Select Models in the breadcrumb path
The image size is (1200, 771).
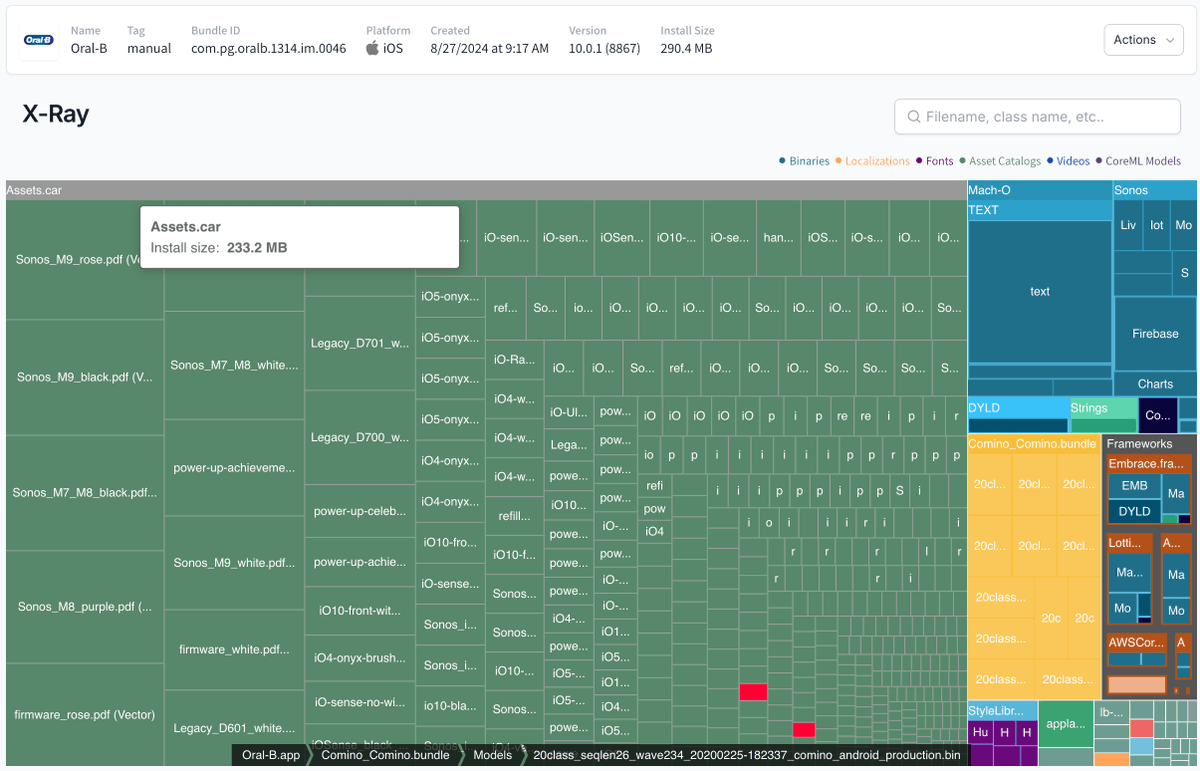click(493, 755)
